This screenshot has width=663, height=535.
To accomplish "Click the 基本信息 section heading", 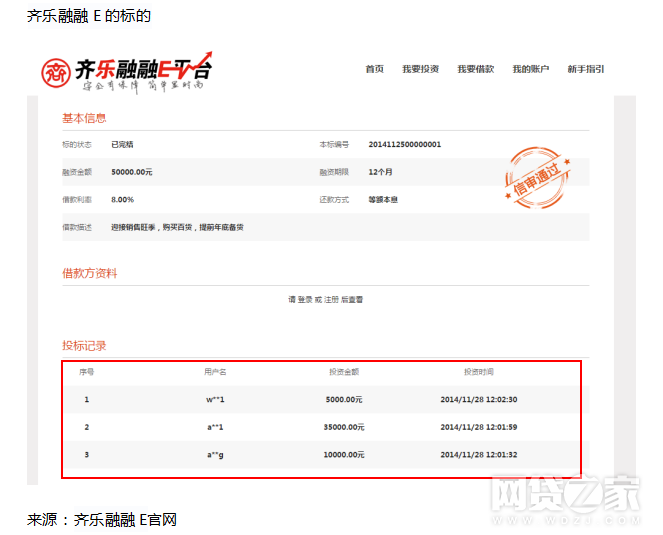I will coord(84,119).
